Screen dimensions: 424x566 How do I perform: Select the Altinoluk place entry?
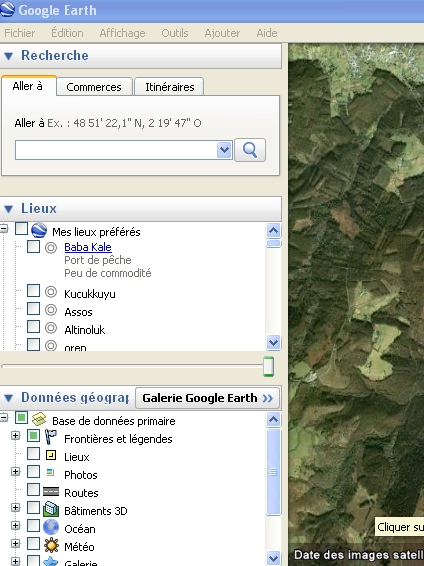click(84, 330)
